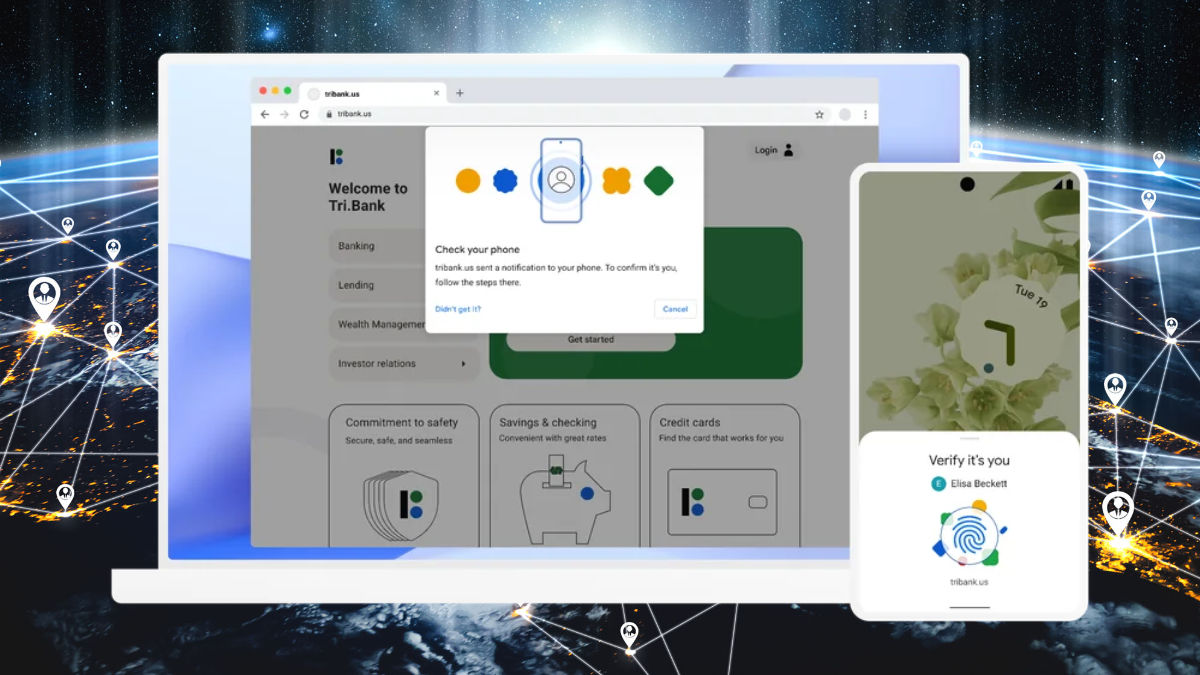Viewport: 1200px width, 675px height.
Task: Open the Chrome three-dot menu icon
Action: tap(865, 114)
